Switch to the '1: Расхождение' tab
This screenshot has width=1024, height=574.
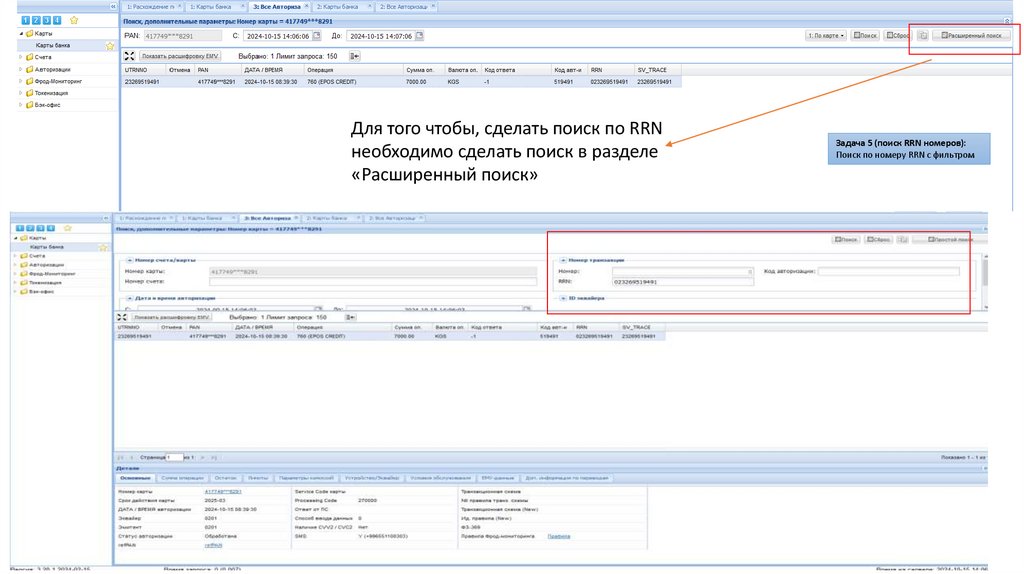(150, 7)
